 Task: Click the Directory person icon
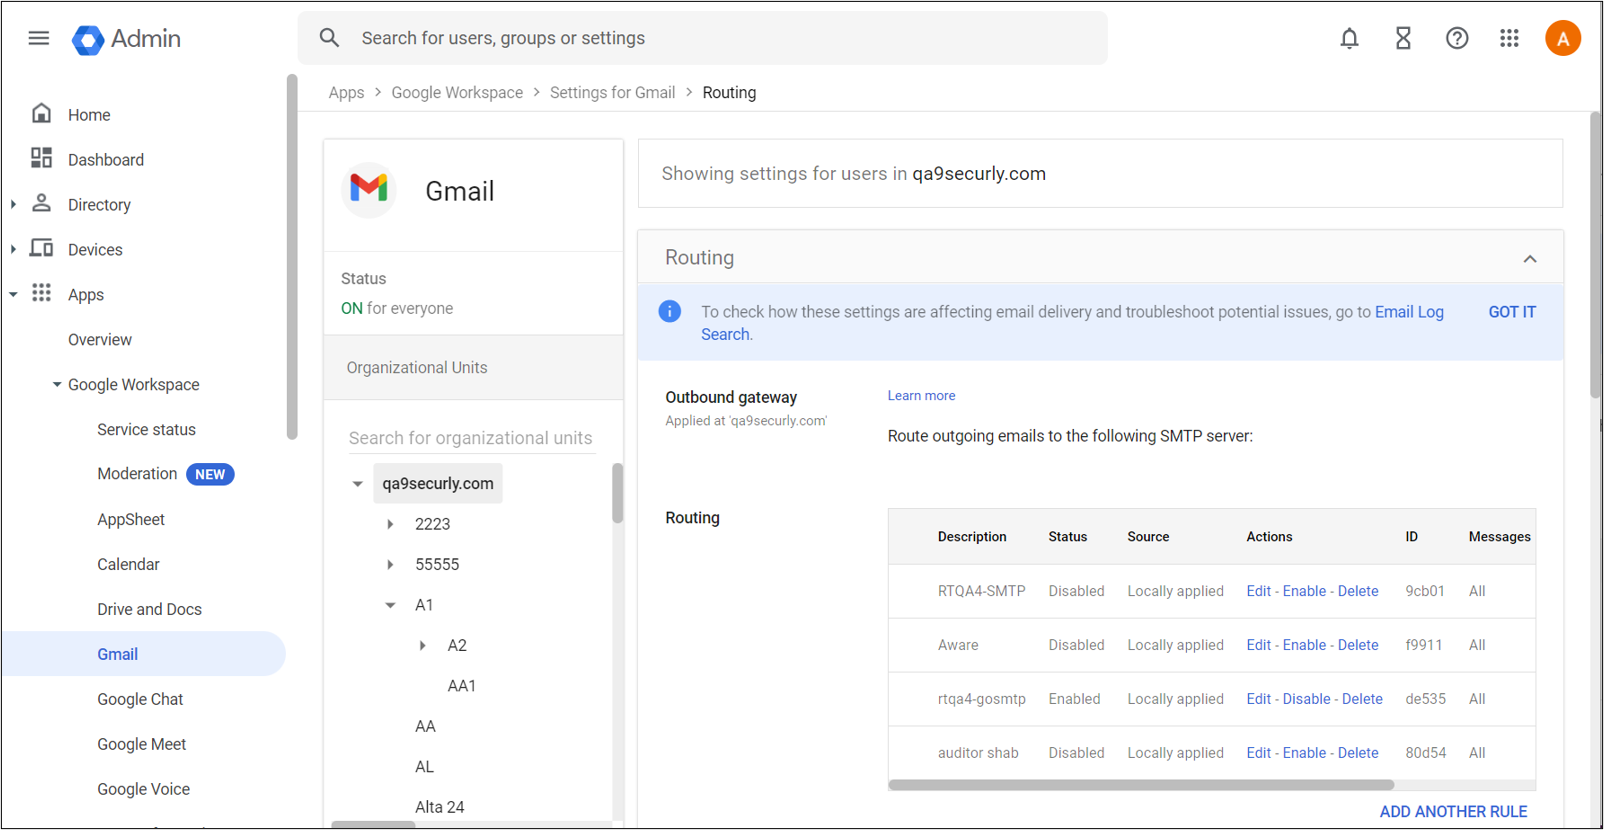[41, 203]
